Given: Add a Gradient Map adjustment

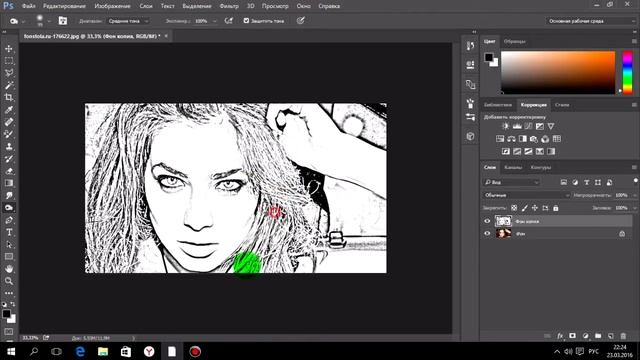Looking at the screenshot, I should click(551, 152).
